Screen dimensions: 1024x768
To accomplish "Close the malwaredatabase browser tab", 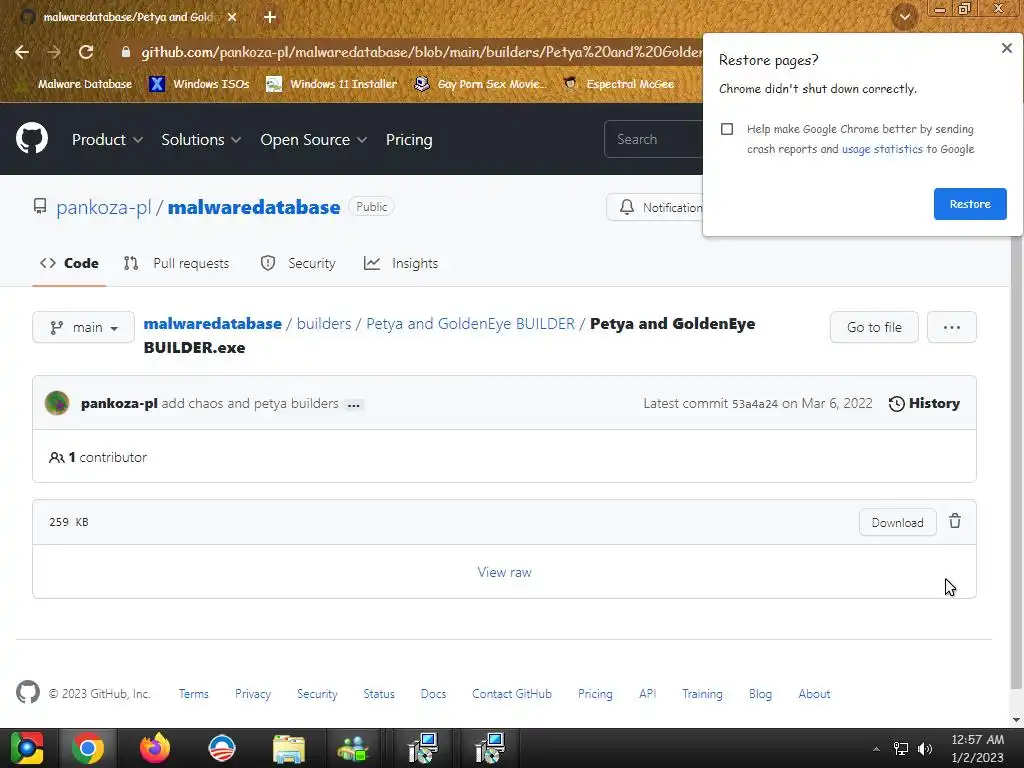I will [x=232, y=17].
